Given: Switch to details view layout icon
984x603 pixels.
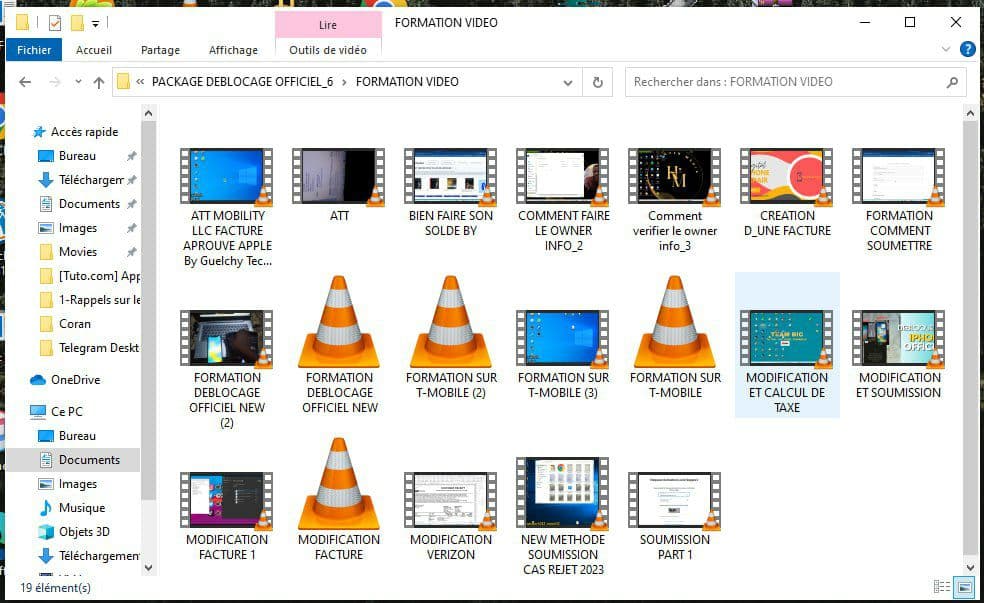Looking at the screenshot, I should 941,587.
